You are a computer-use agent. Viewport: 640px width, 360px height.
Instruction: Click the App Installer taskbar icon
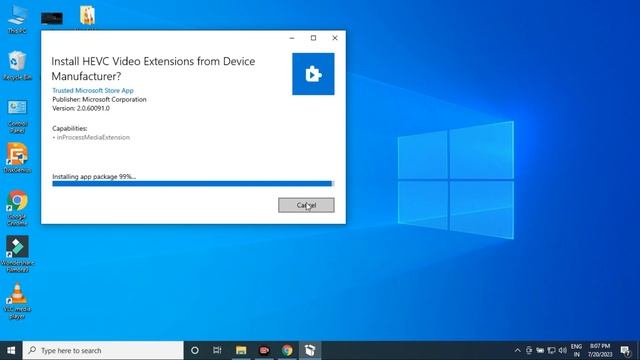(x=310, y=350)
